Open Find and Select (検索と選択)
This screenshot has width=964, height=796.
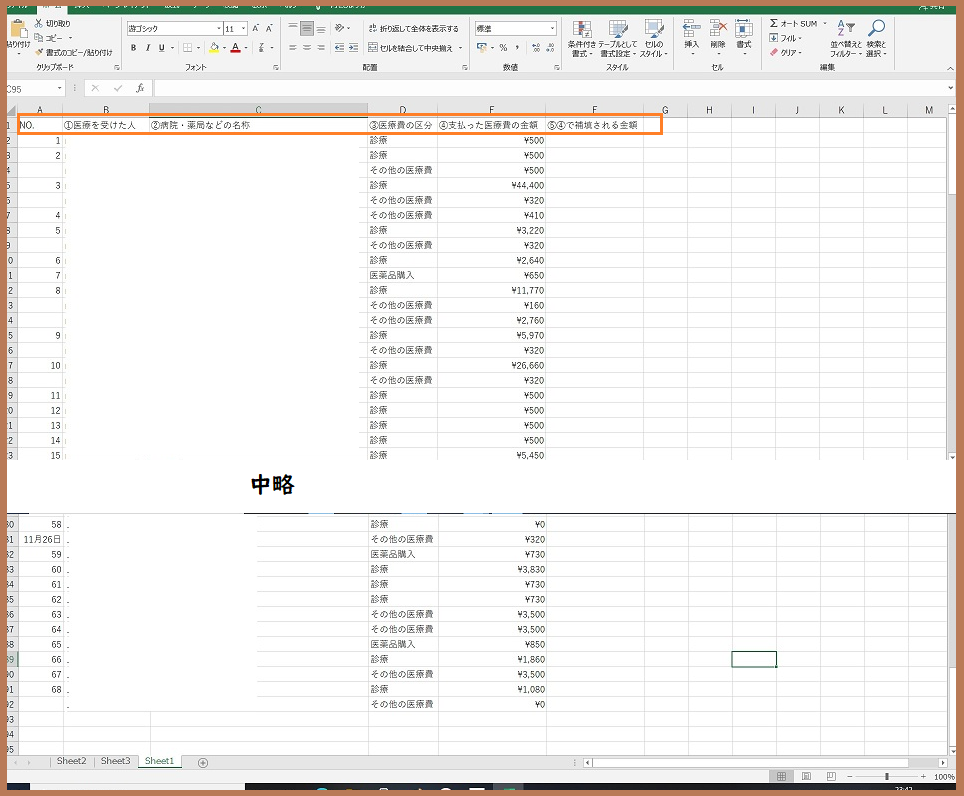pyautogui.click(x=876, y=38)
